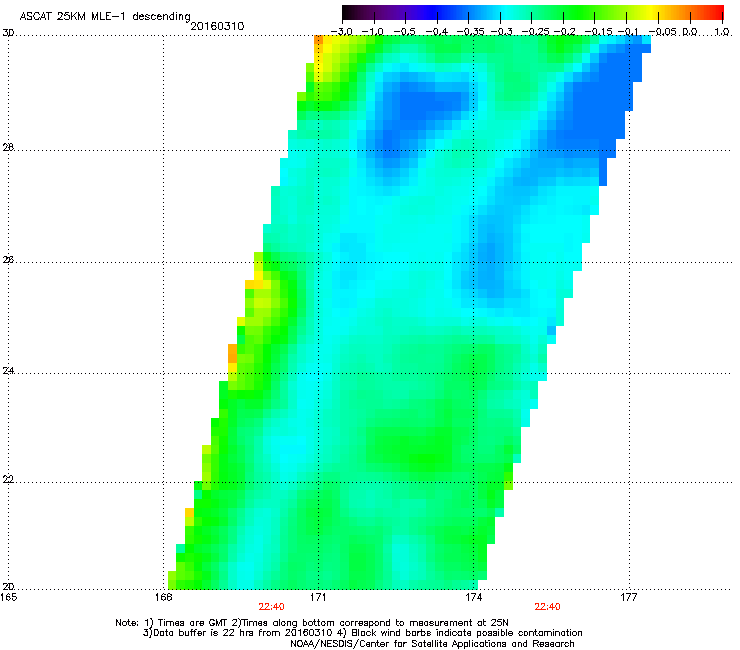Click the black end of the color bar

[348, 13]
